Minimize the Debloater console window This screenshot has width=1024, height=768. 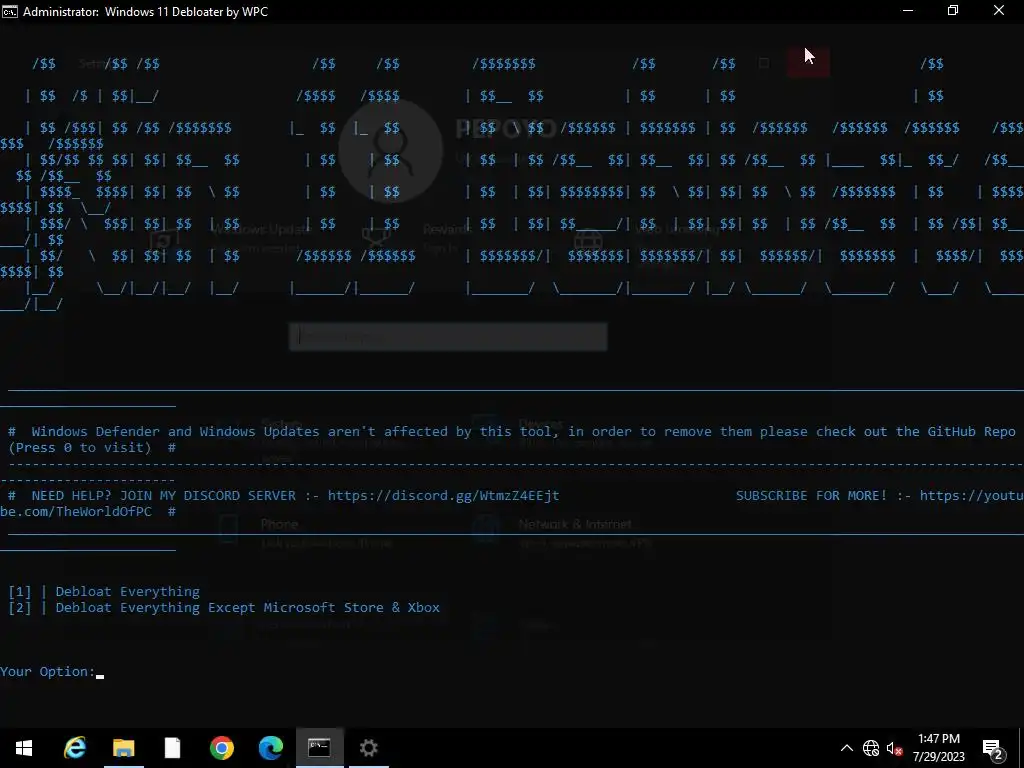(x=908, y=10)
